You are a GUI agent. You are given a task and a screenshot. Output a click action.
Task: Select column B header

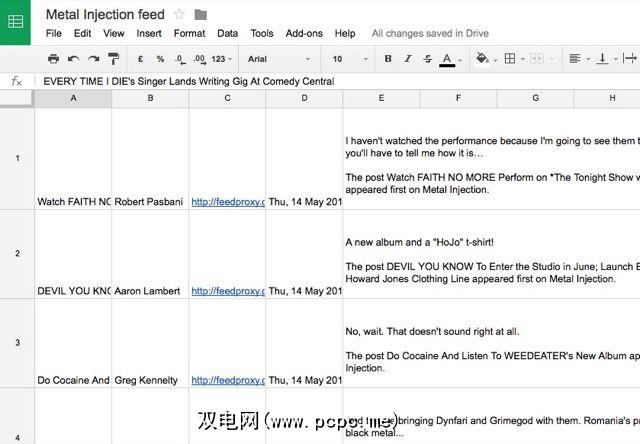click(x=150, y=98)
